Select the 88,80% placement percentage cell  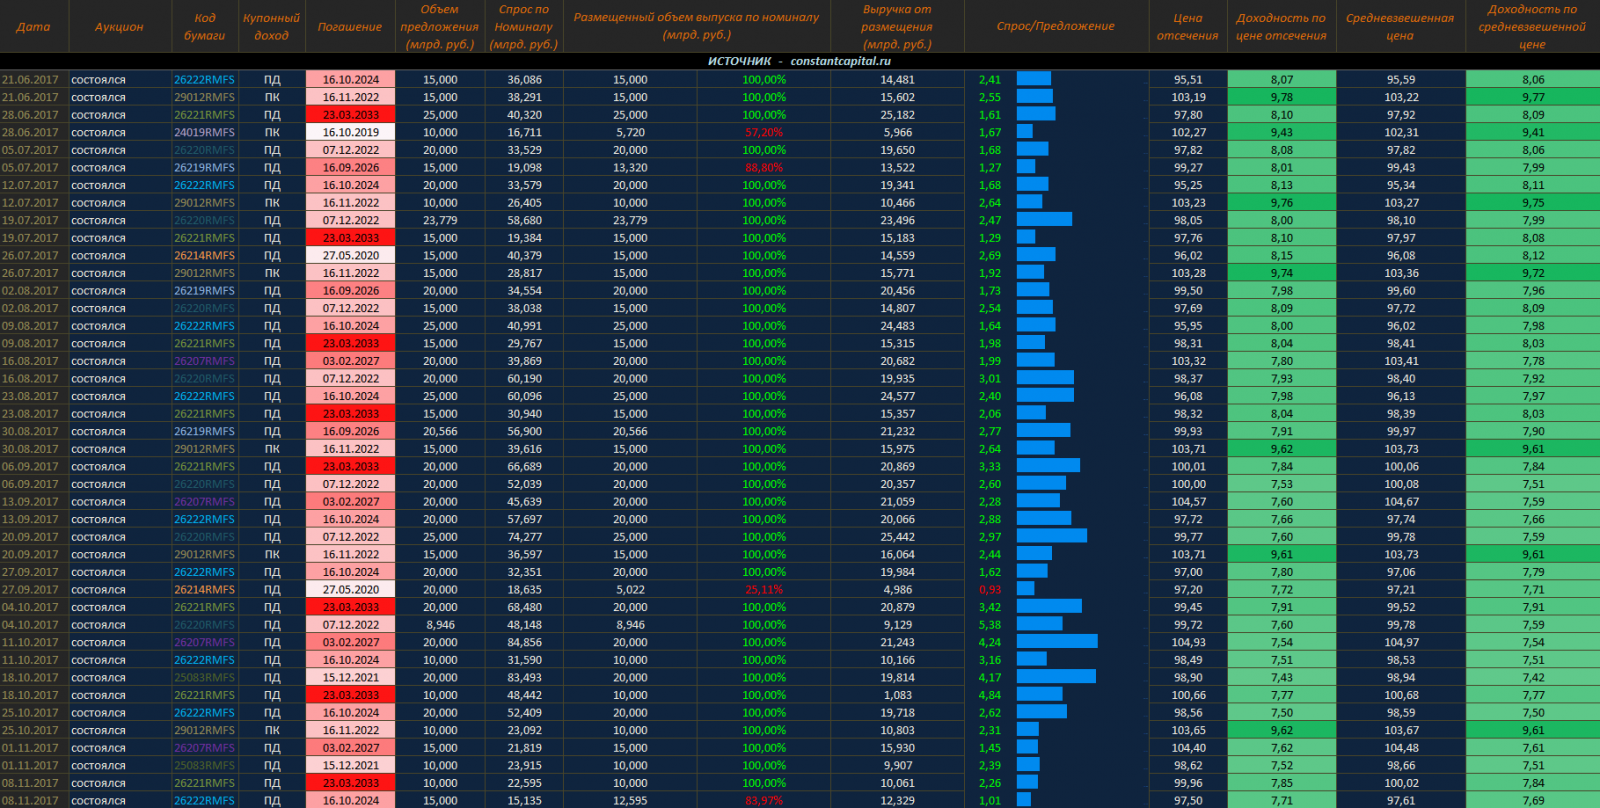pos(764,168)
